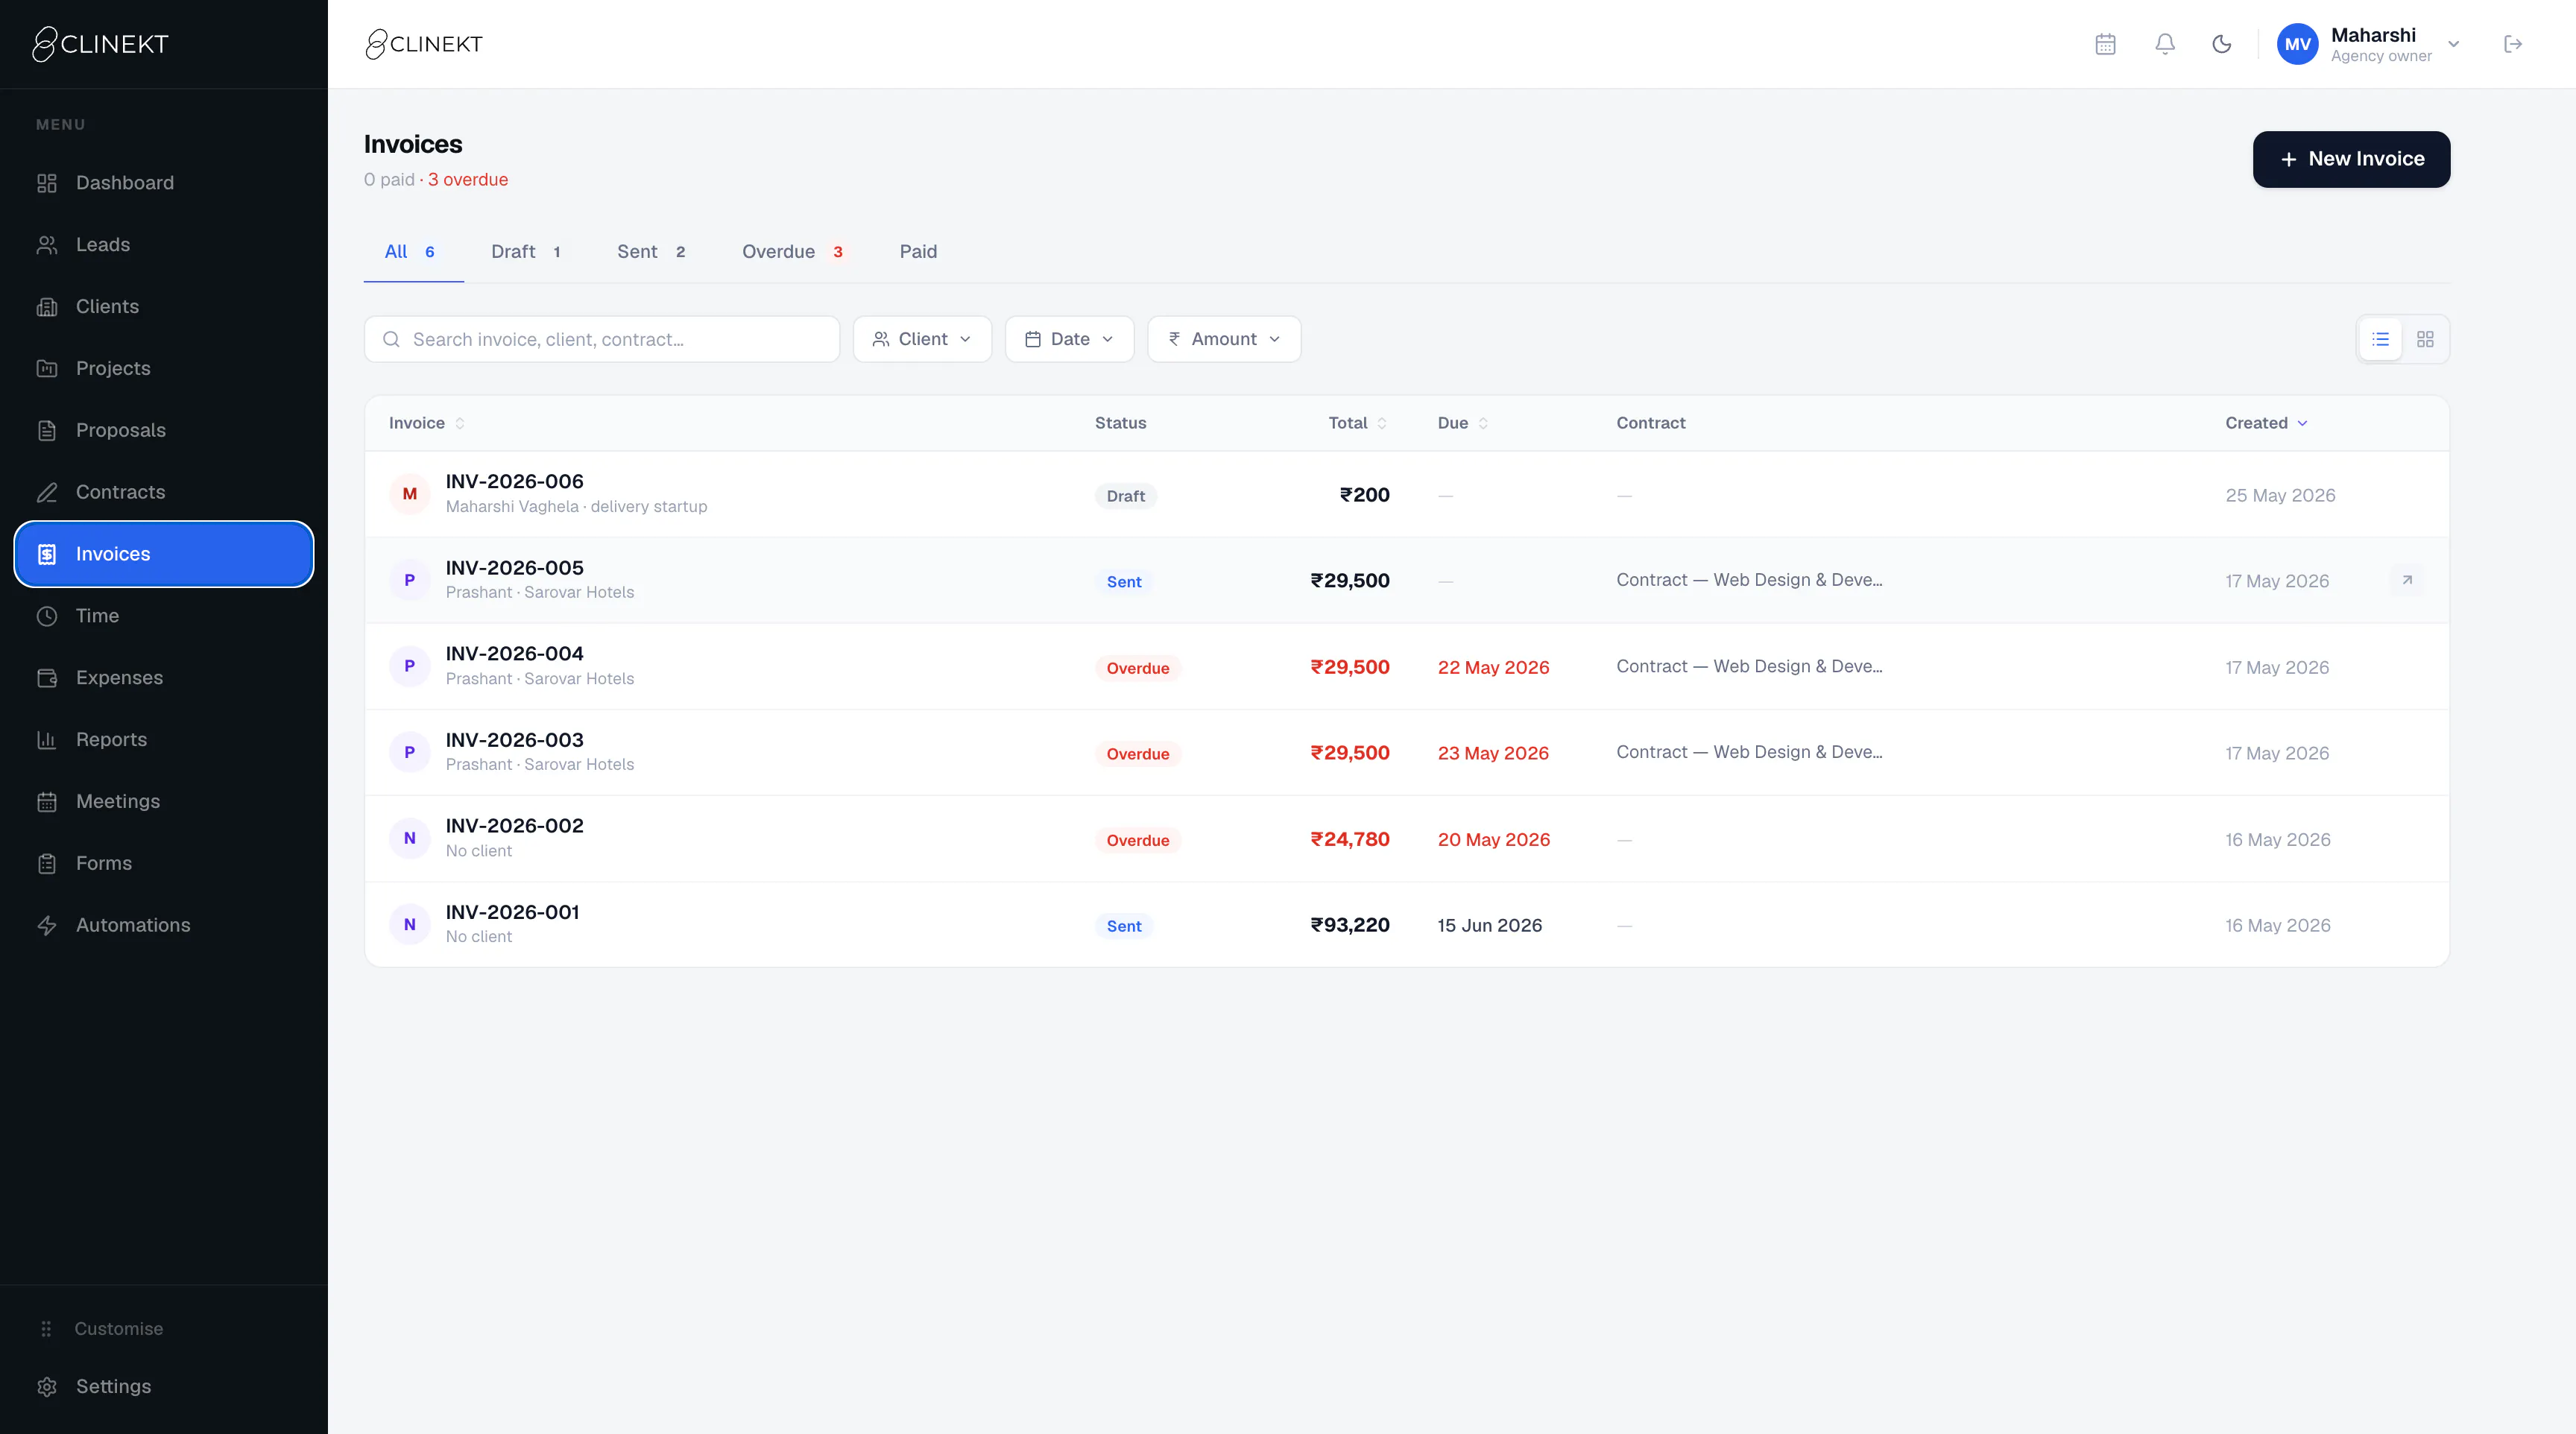Viewport: 2576px width, 1434px height.
Task: Select Invoices in sidebar
Action: pyautogui.click(x=164, y=554)
